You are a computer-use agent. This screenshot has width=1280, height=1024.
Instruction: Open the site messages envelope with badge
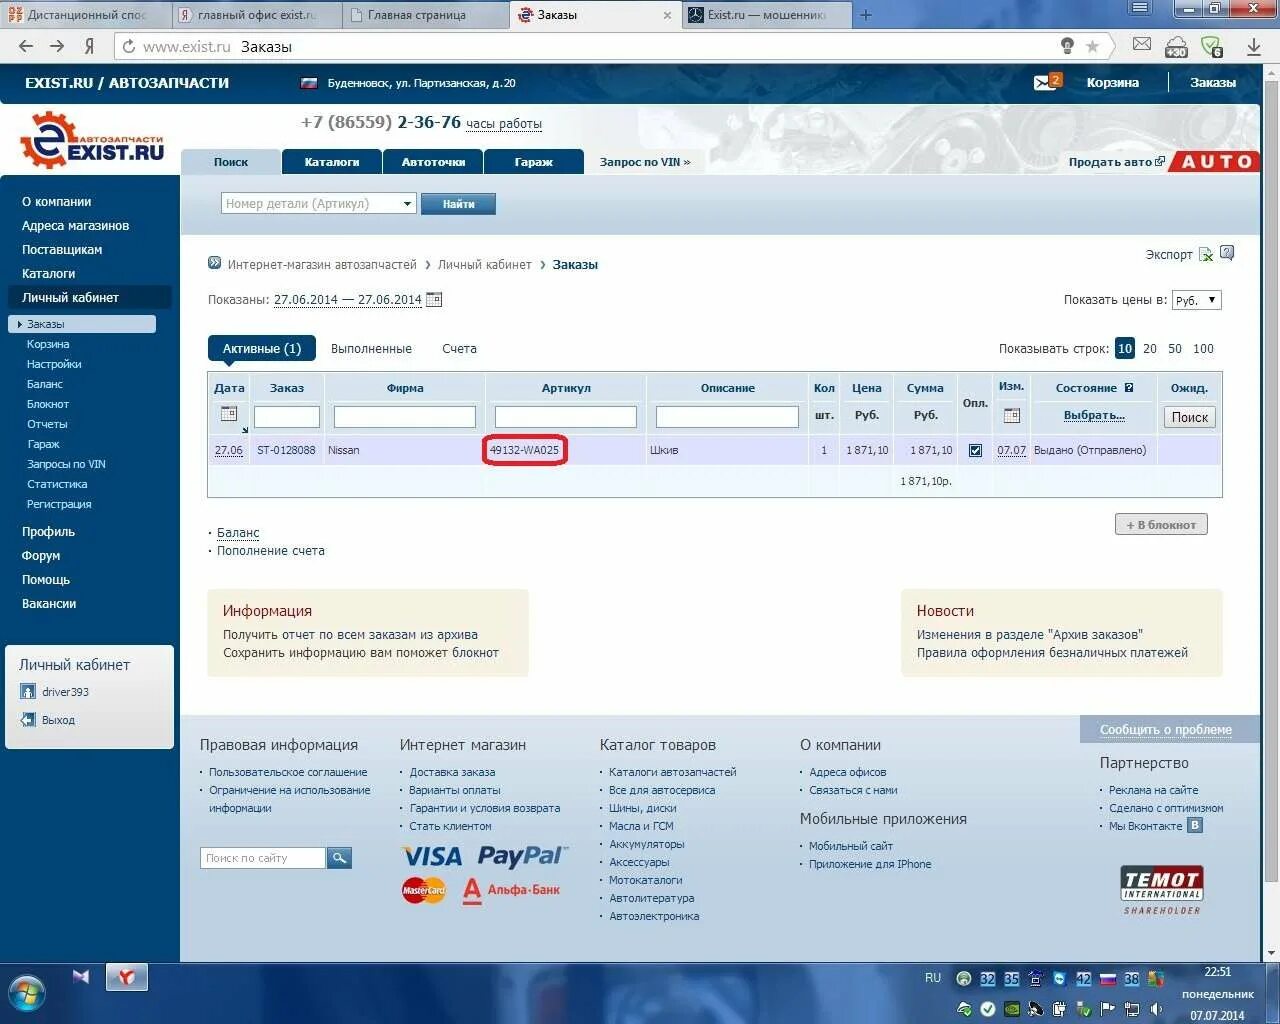1047,82
